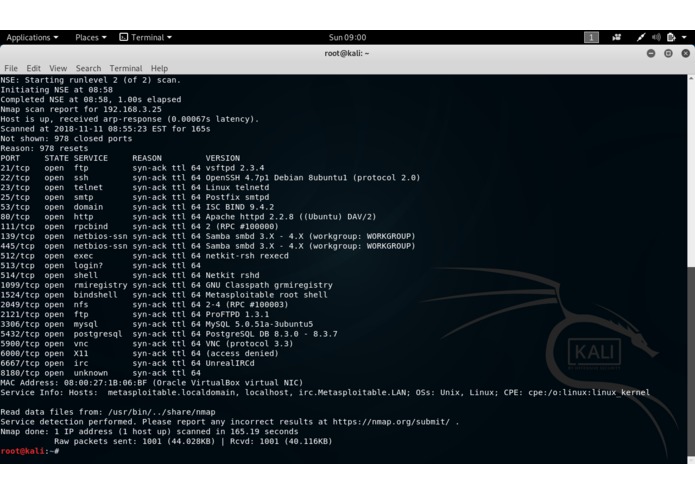Open the File menu
Viewport: 695px width, 494px height.
[11, 68]
